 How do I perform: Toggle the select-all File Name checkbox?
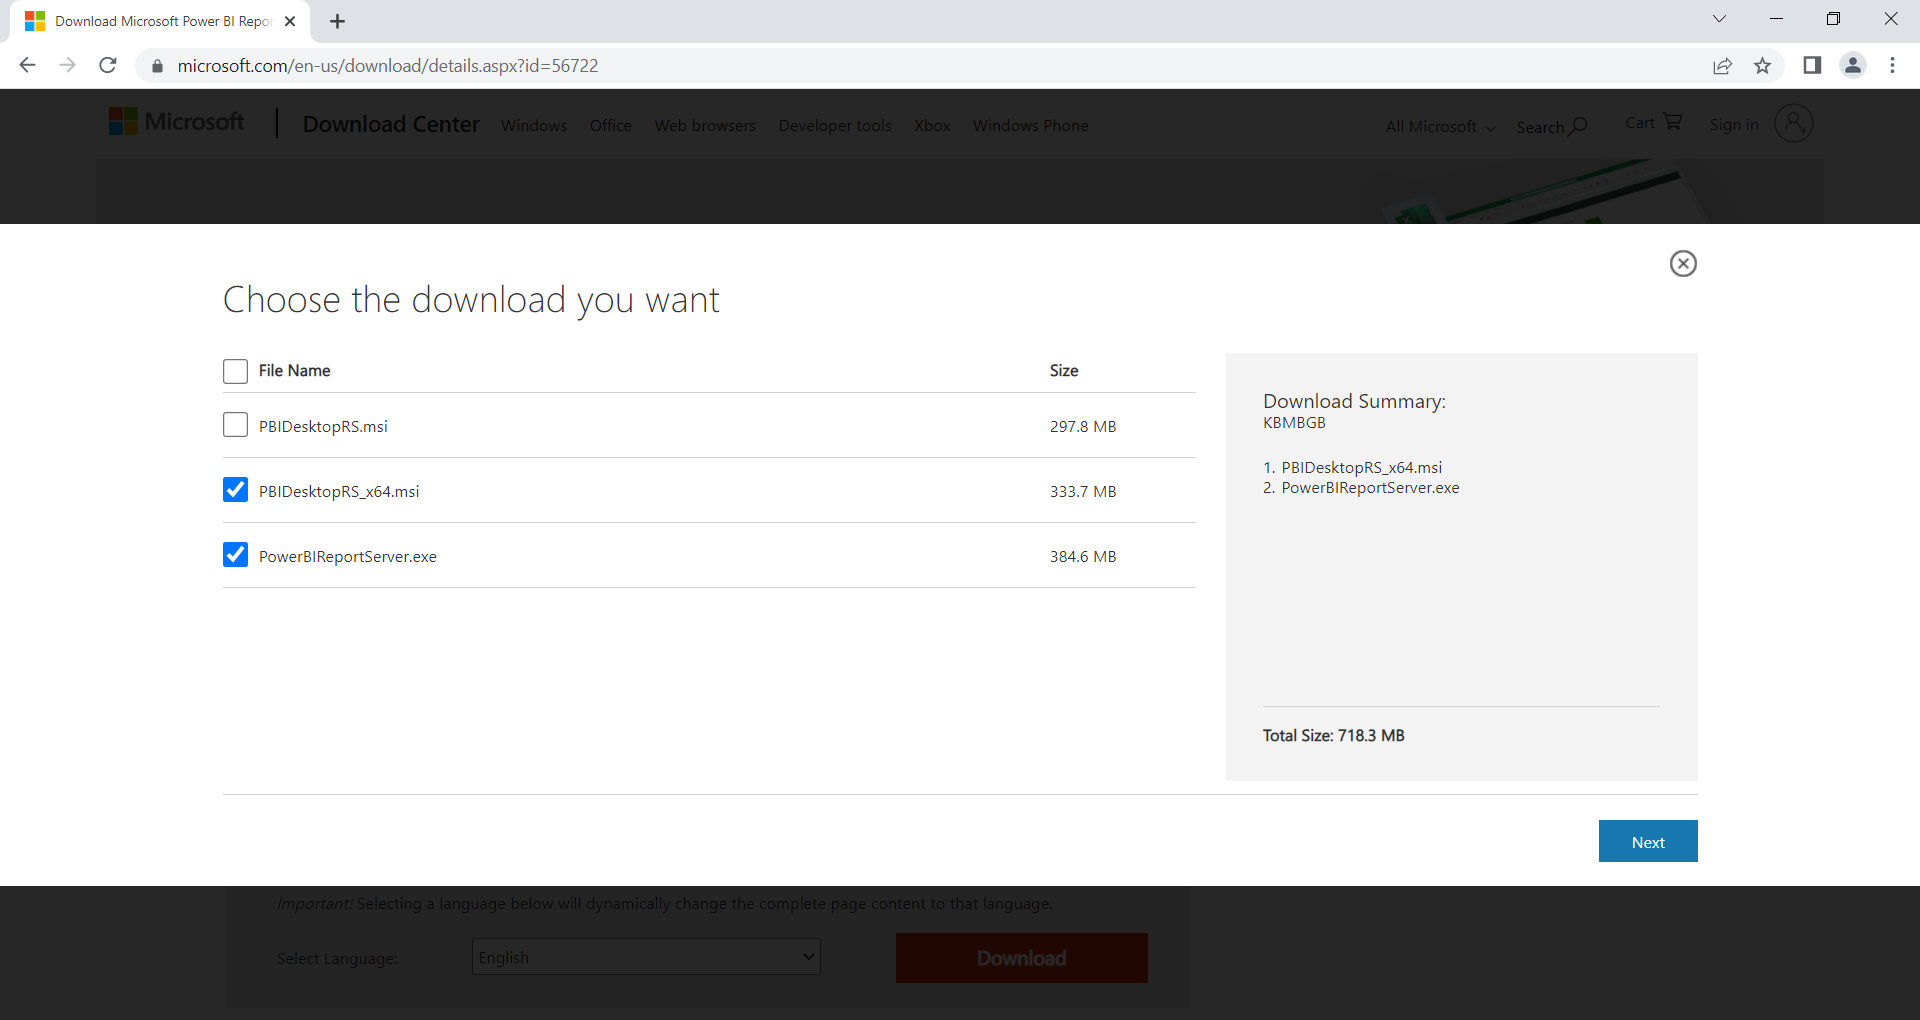click(x=235, y=371)
